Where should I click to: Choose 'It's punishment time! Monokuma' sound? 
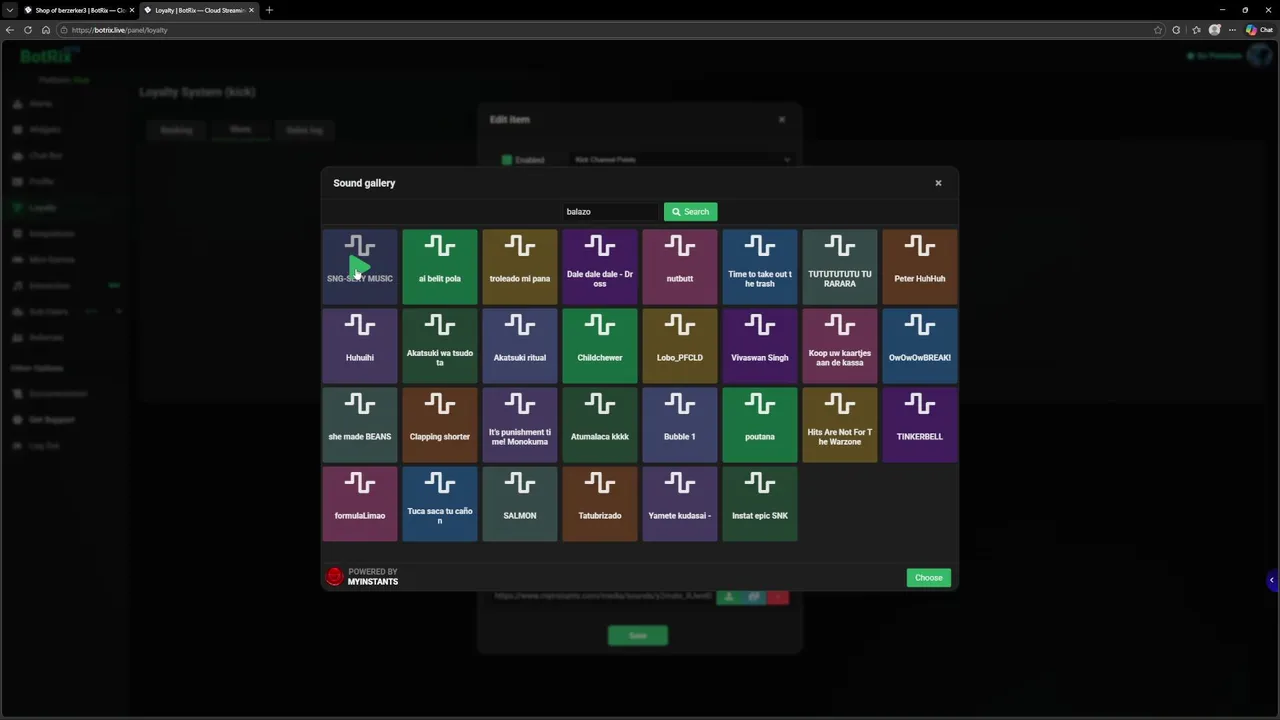520,424
